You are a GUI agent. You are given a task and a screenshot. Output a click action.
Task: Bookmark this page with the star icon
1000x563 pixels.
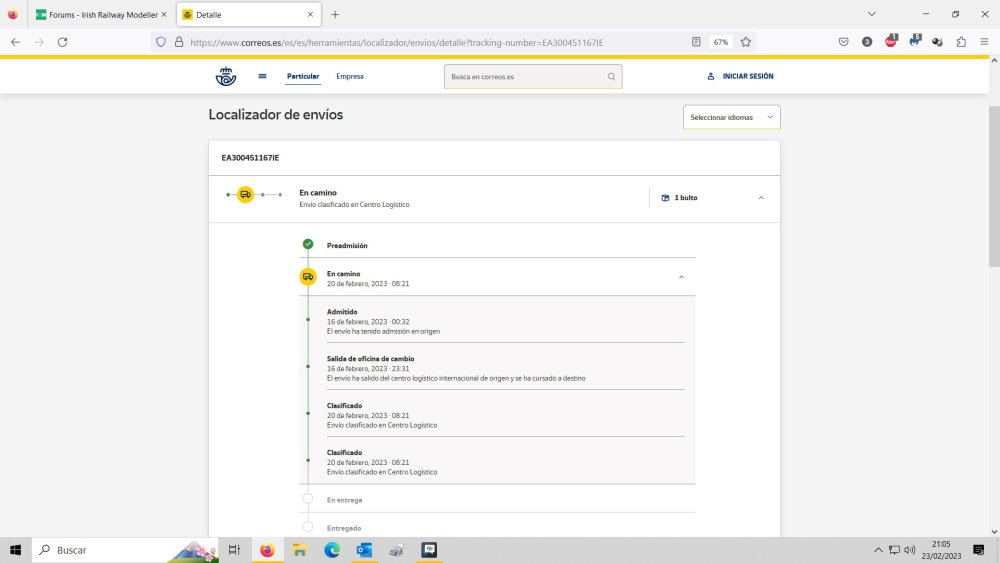(746, 42)
